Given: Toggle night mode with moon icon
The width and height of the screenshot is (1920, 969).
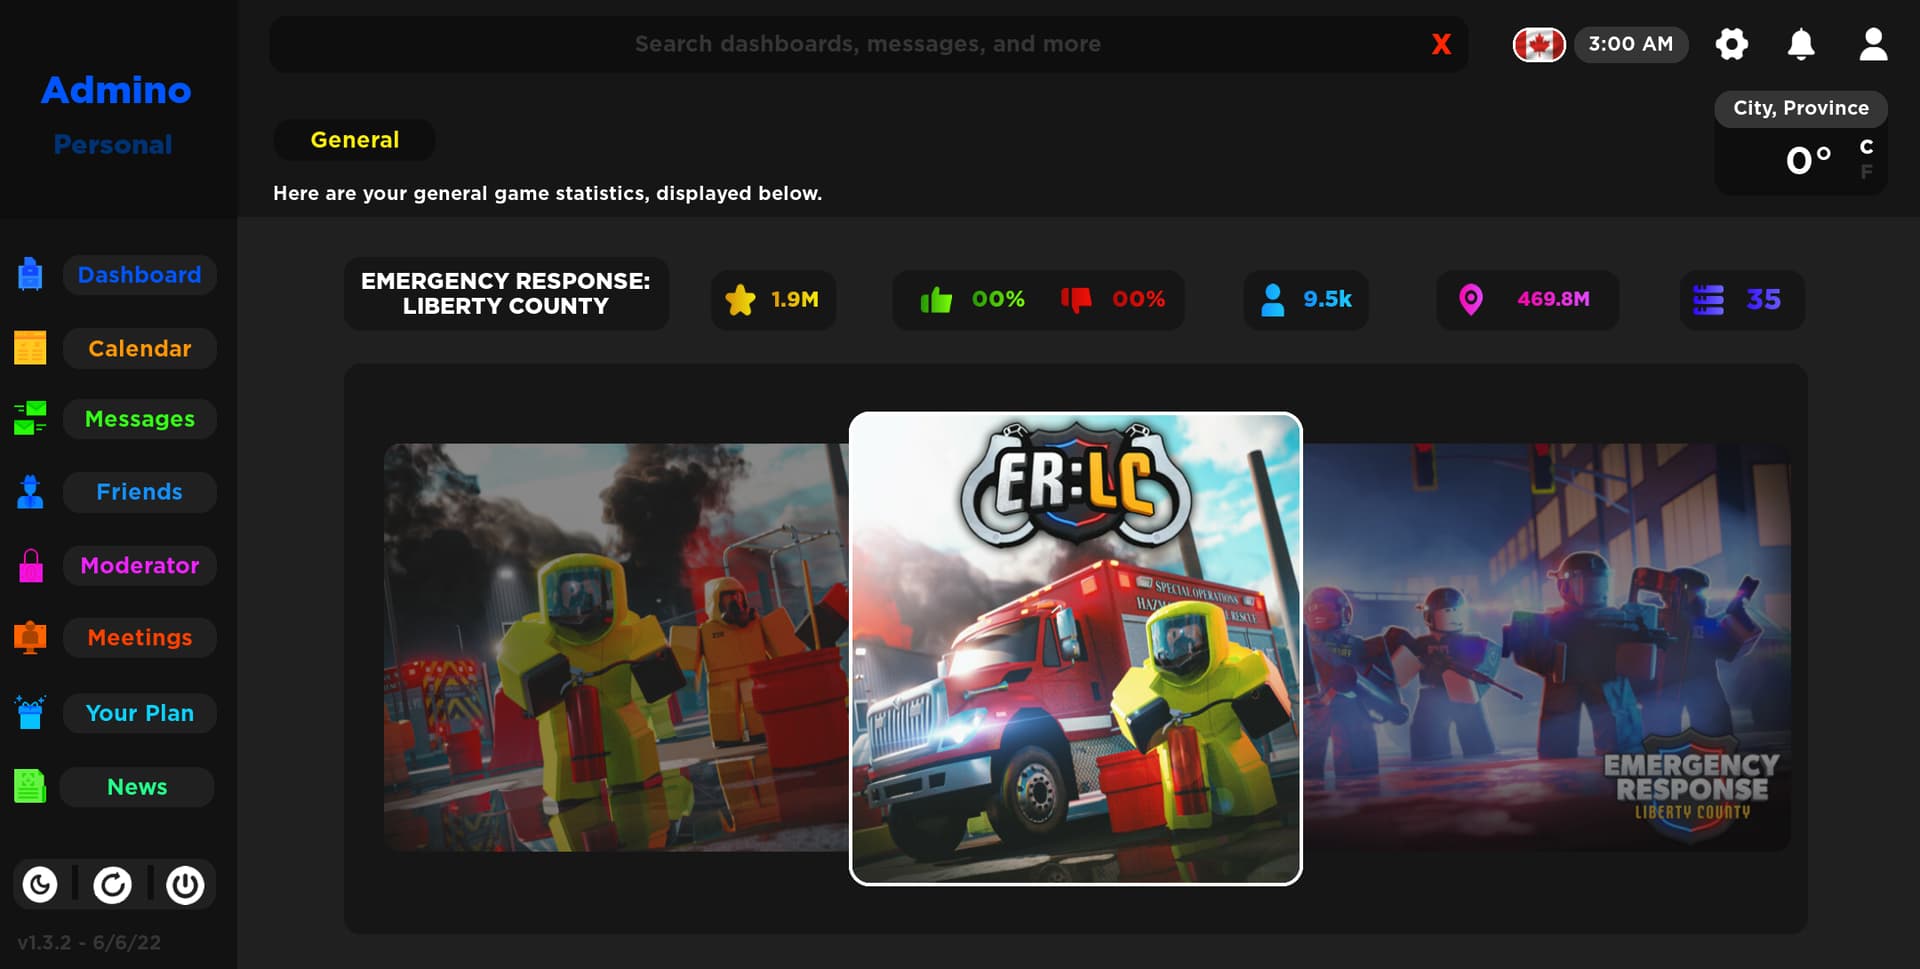Looking at the screenshot, I should pyautogui.click(x=40, y=885).
